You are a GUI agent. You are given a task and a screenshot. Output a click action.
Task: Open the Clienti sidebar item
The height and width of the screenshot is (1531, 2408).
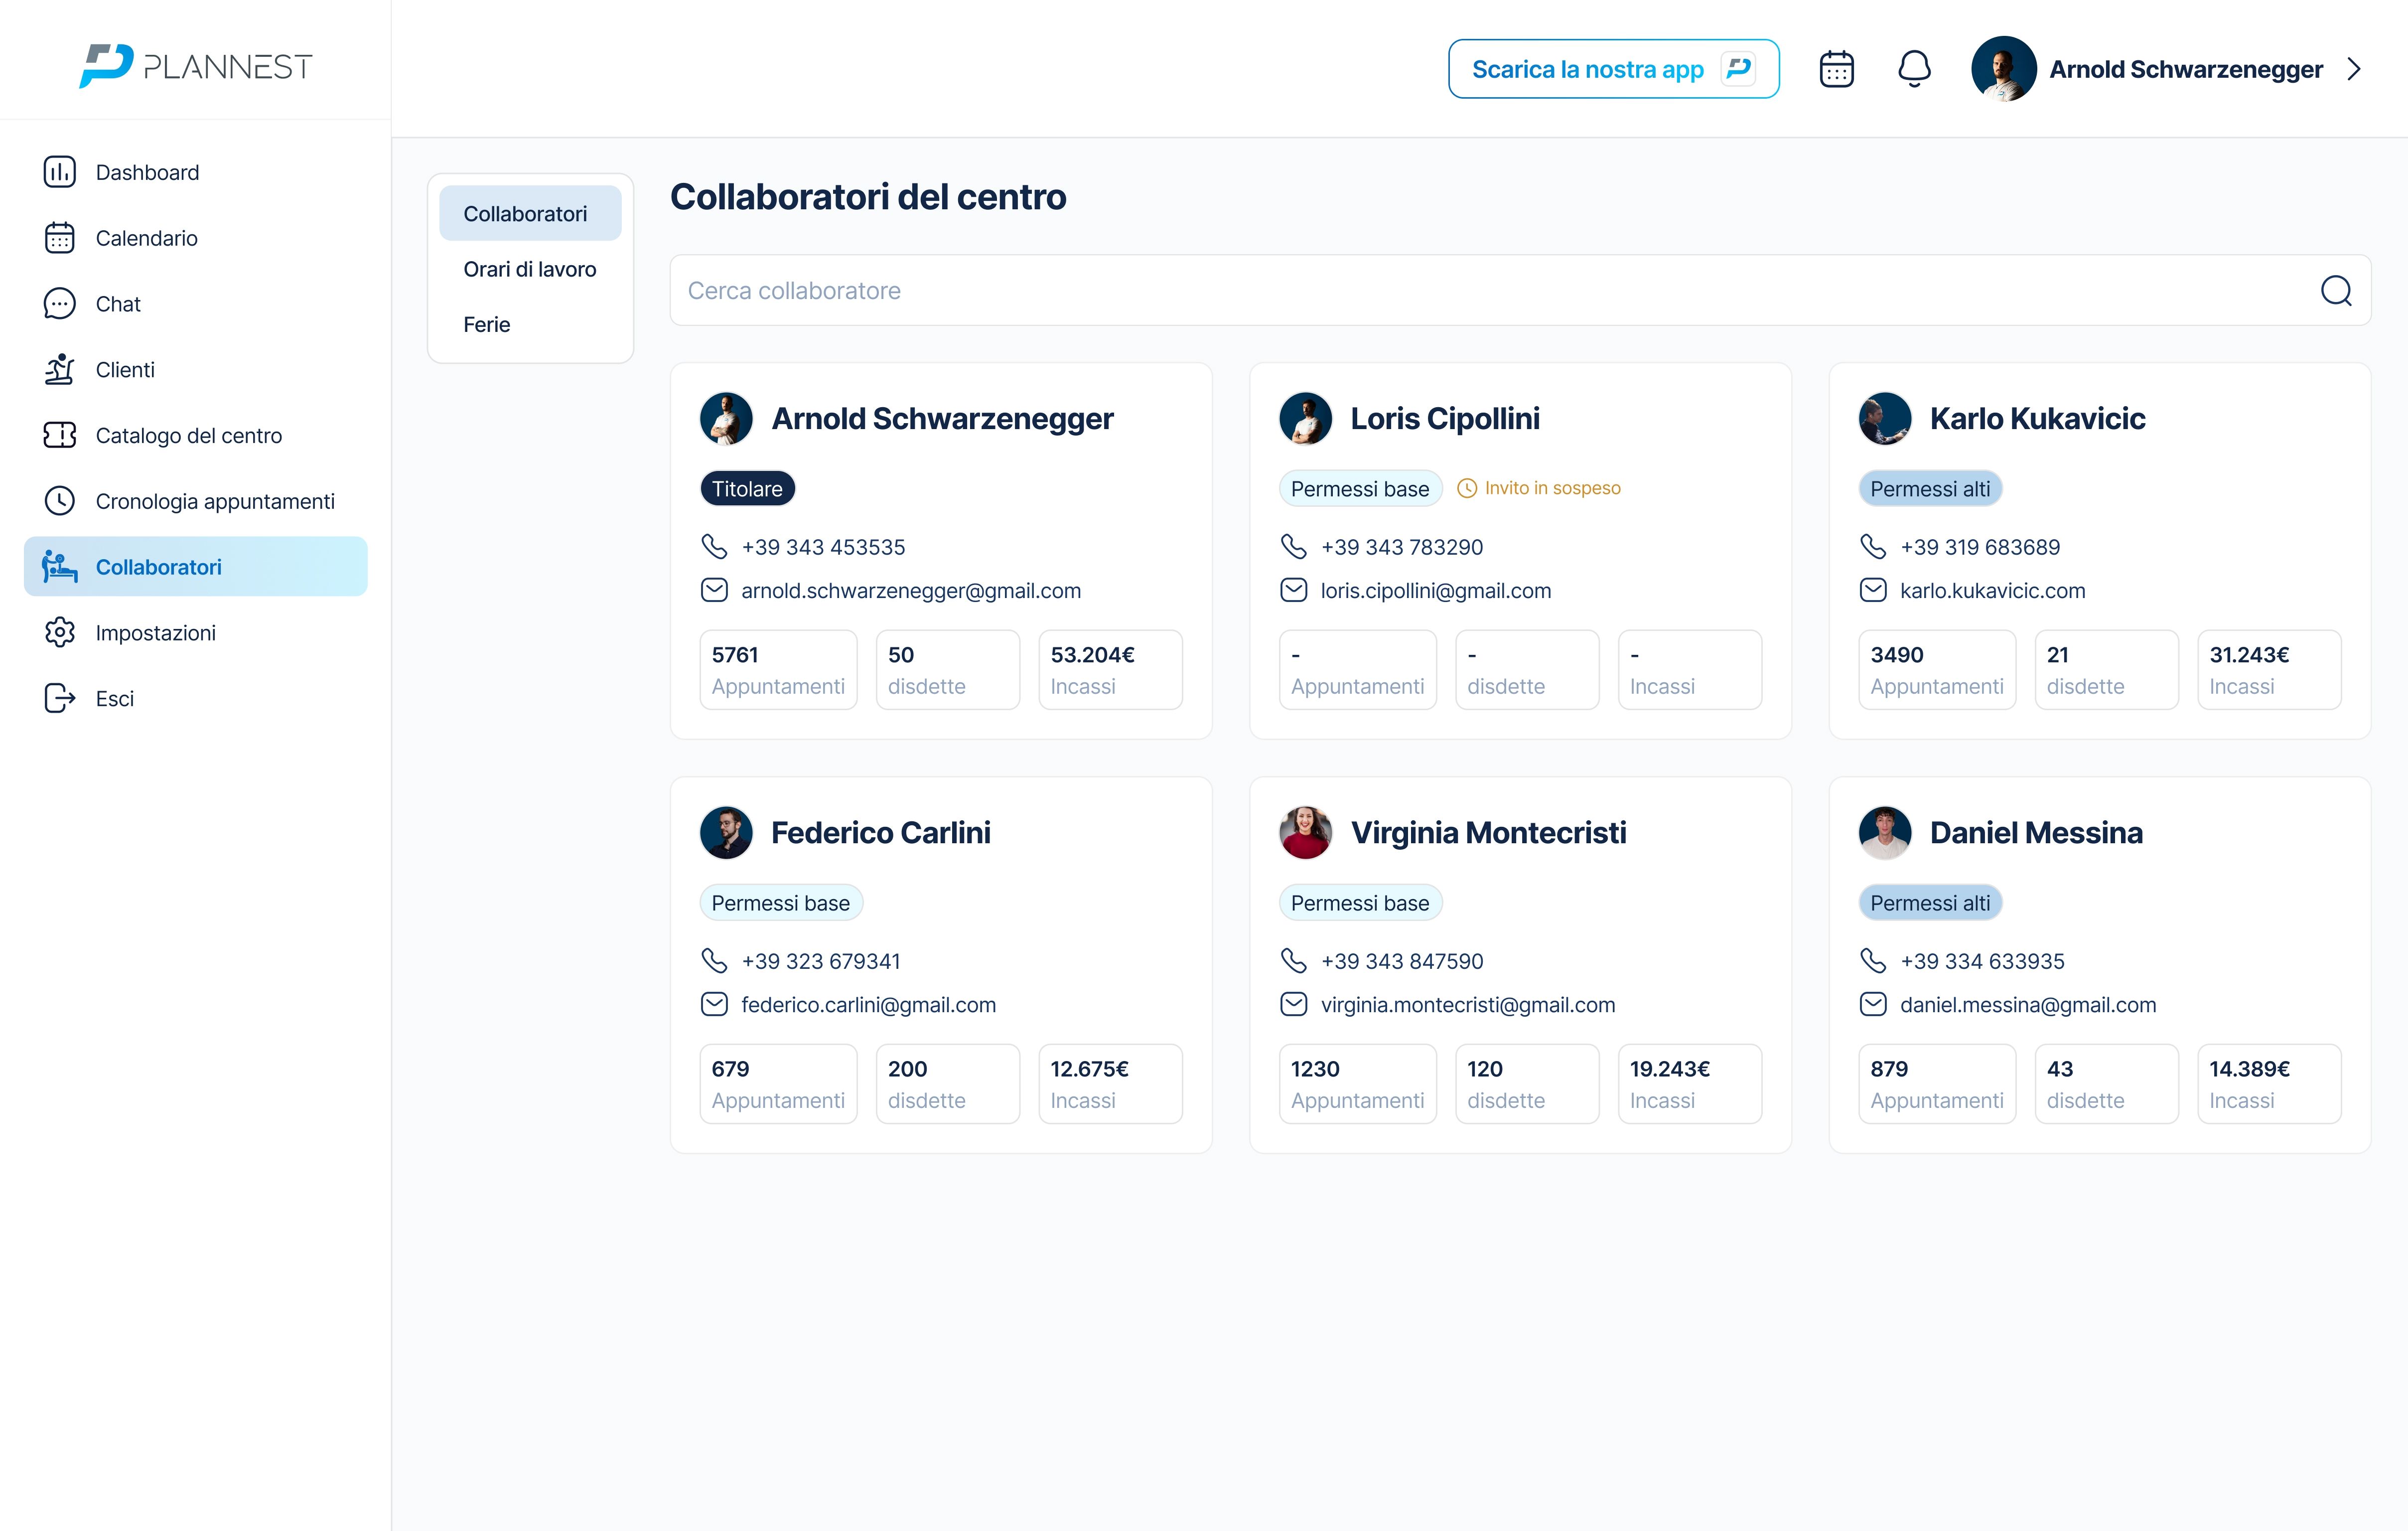pyautogui.click(x=125, y=370)
